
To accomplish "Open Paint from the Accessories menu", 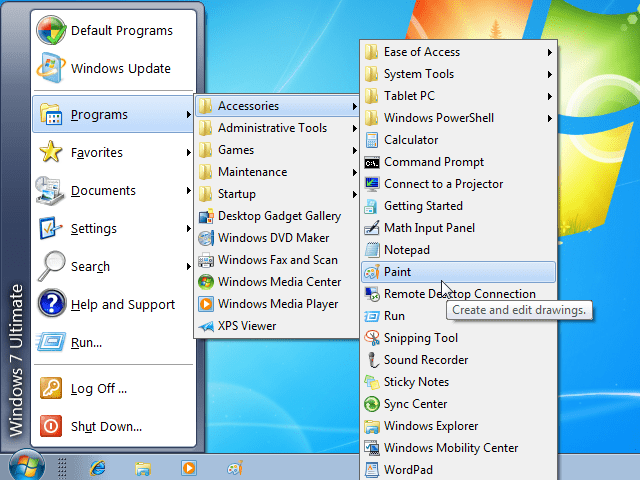I will (398, 272).
